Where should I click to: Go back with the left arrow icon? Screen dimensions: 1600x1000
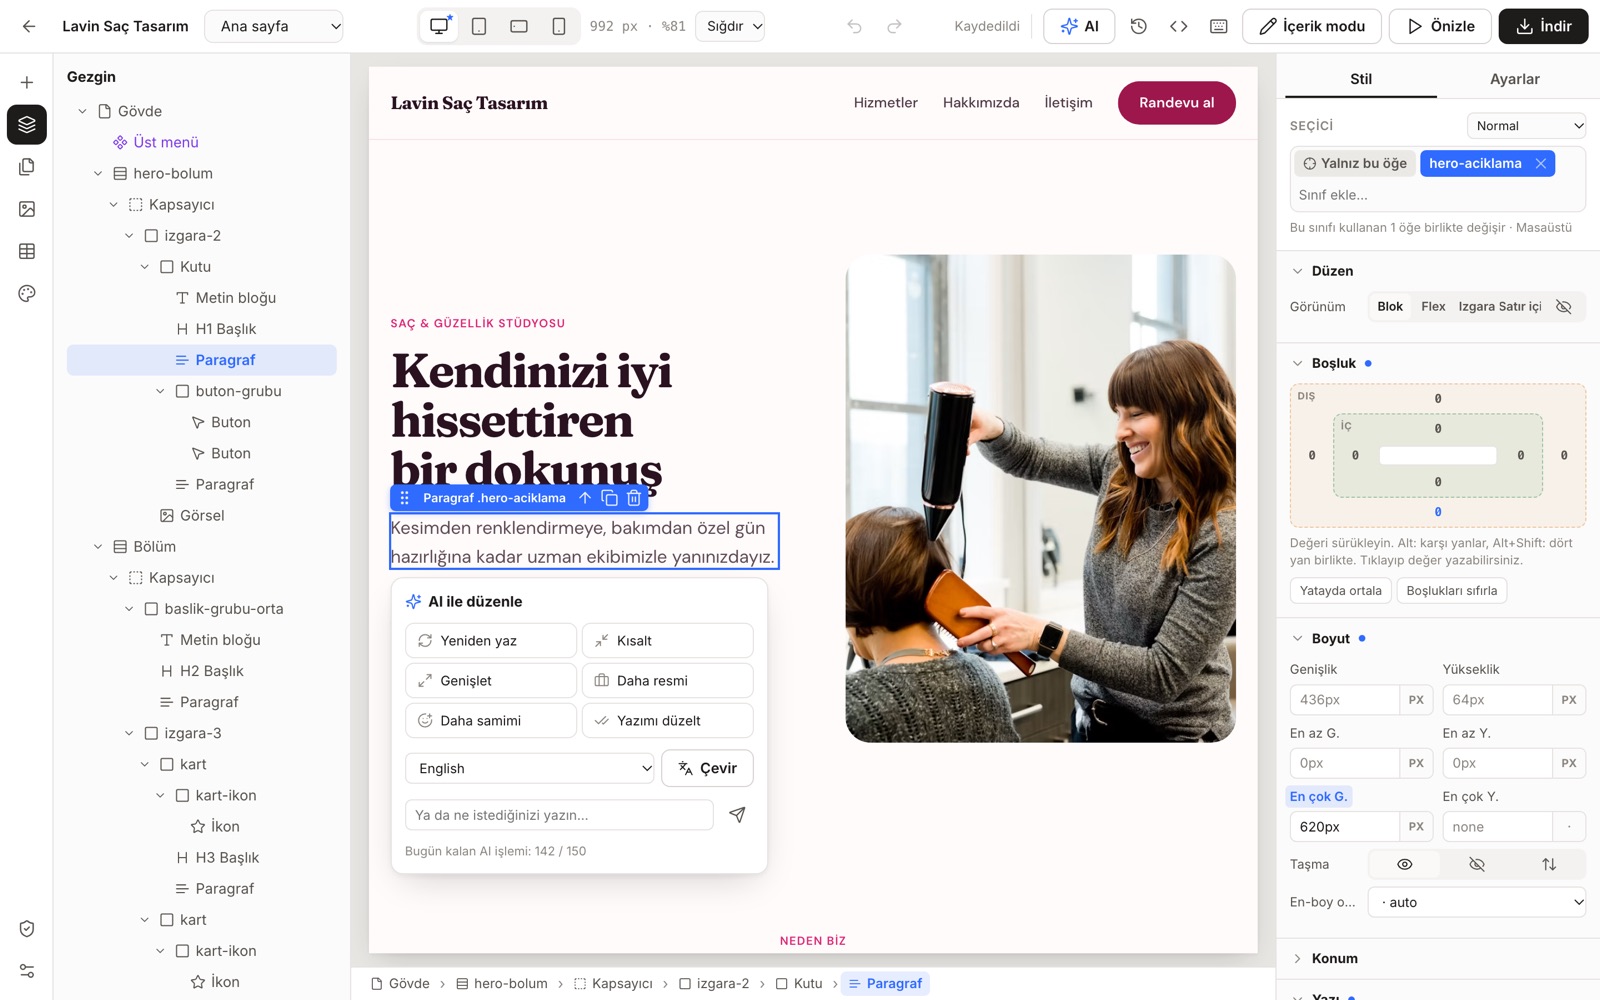29,26
